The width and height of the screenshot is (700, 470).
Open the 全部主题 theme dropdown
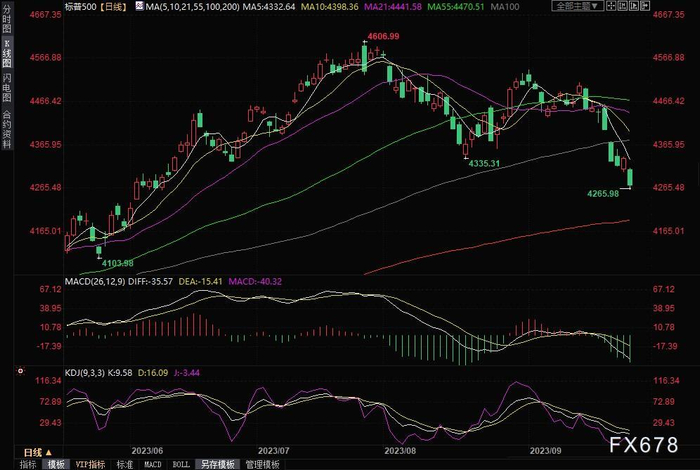pos(578,6)
